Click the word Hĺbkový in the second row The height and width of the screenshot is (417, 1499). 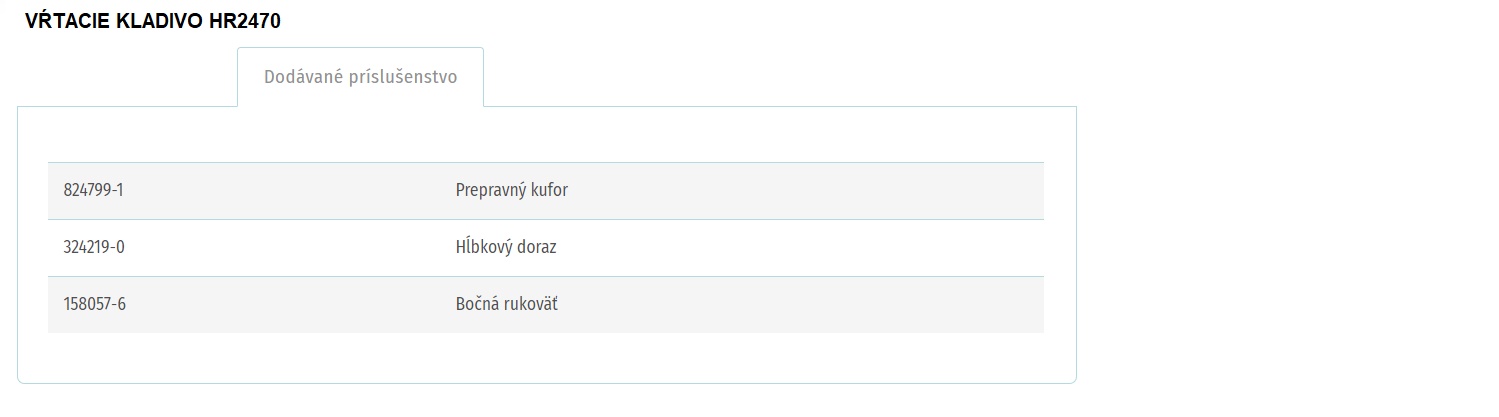tap(483, 247)
